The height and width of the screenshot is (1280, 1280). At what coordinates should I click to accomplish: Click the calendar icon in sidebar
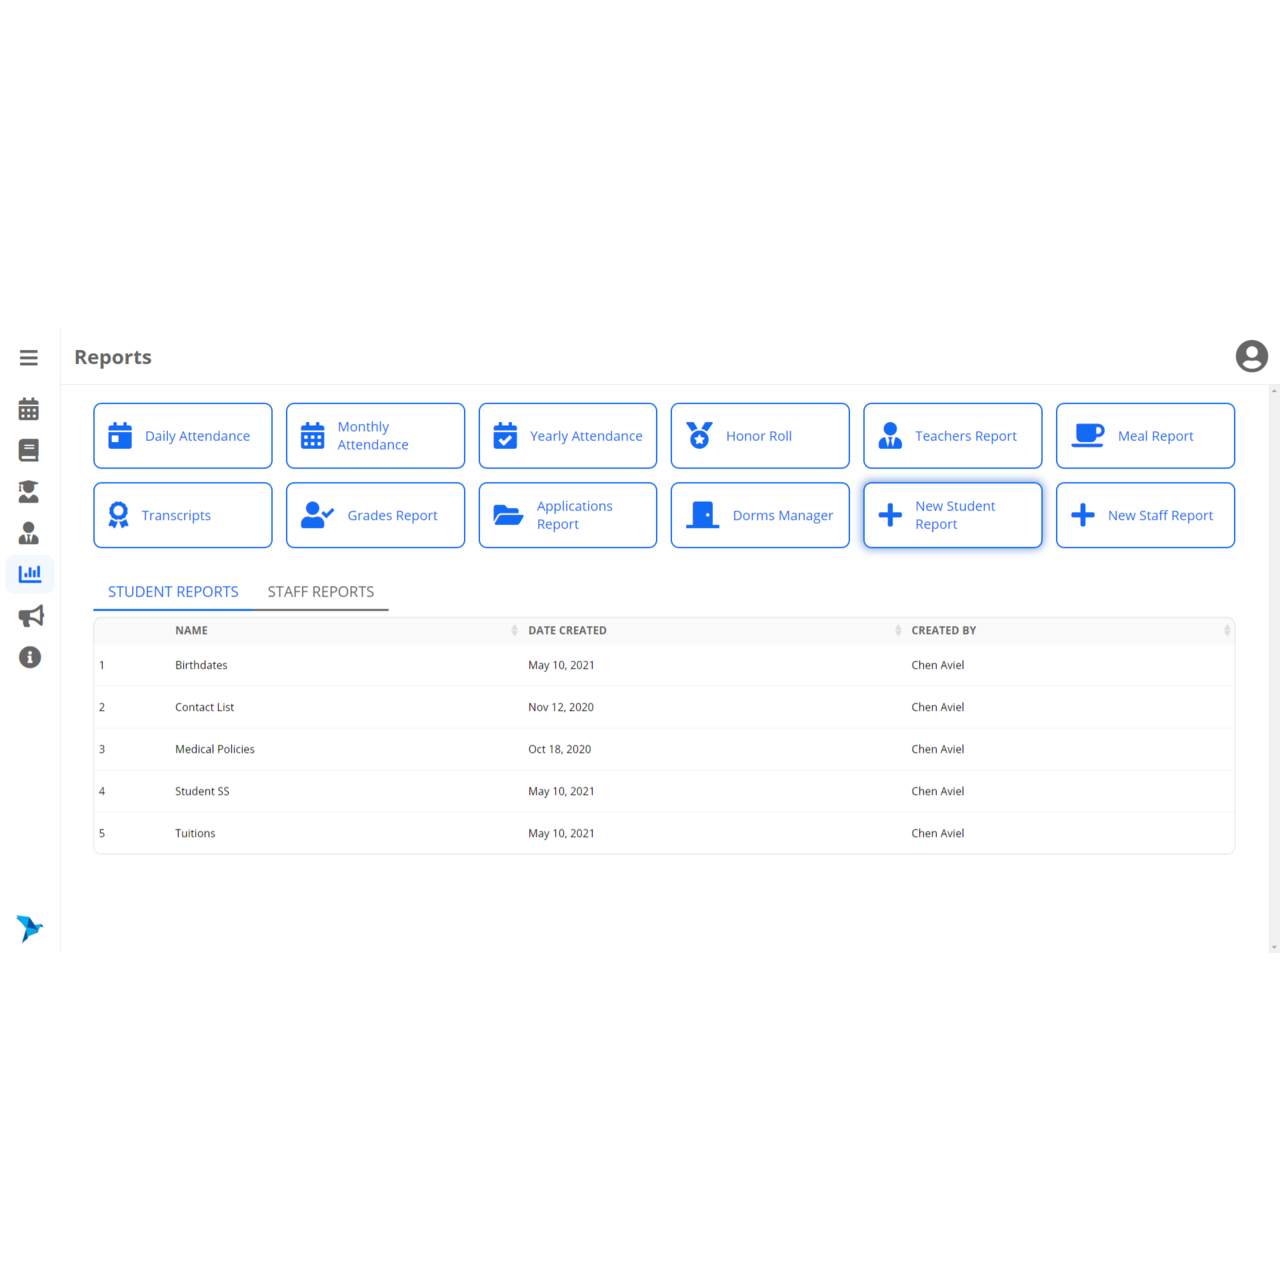(29, 409)
